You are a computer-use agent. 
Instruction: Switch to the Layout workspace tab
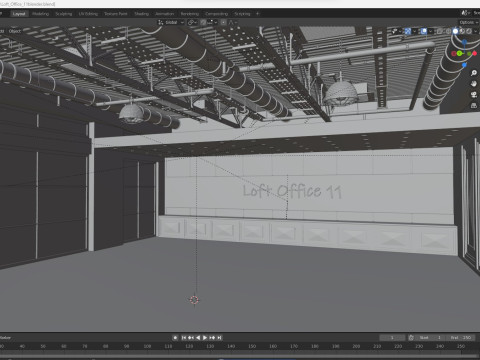click(19, 14)
